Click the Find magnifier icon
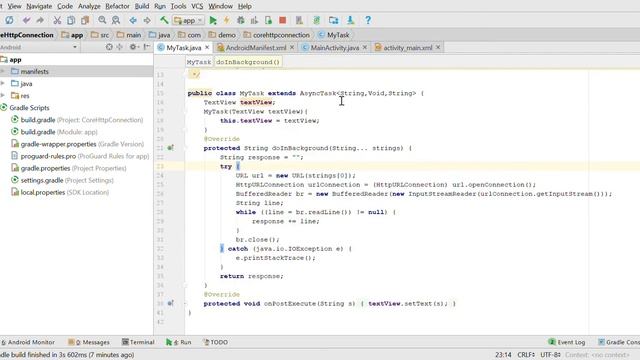The height and width of the screenshot is (360, 640). pyautogui.click(x=102, y=20)
